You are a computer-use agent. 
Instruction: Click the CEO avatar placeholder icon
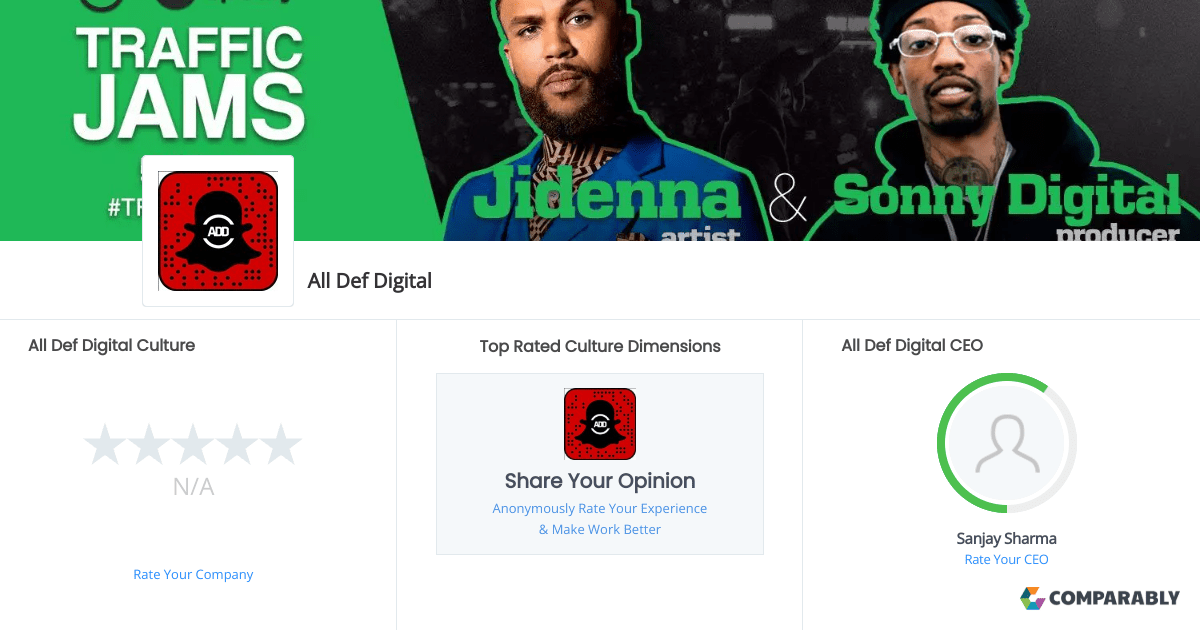pyautogui.click(x=1007, y=445)
